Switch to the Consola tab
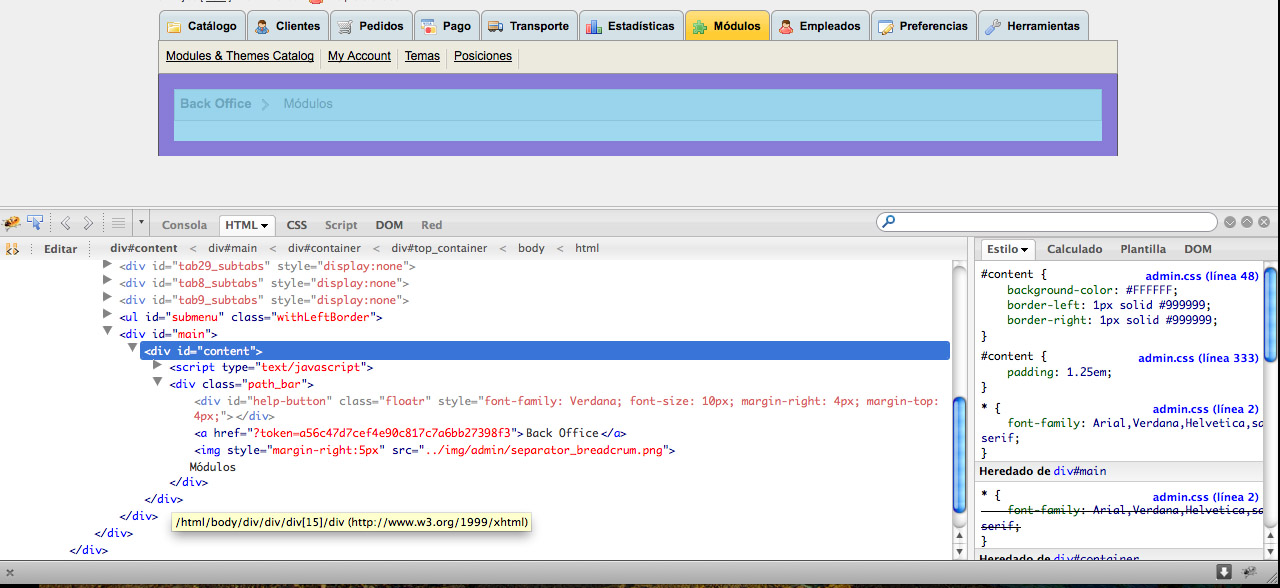This screenshot has width=1280, height=588. (x=184, y=225)
